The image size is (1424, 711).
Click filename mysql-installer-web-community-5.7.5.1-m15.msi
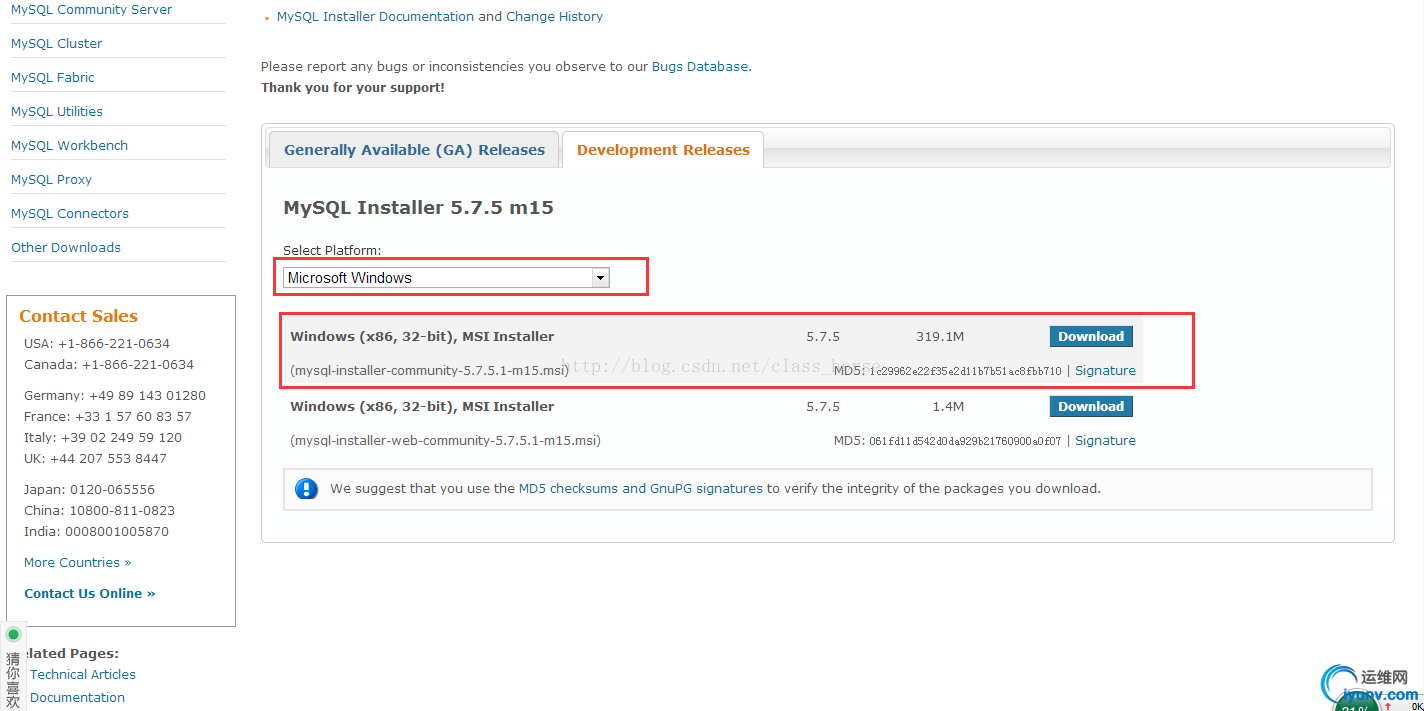[x=445, y=441]
